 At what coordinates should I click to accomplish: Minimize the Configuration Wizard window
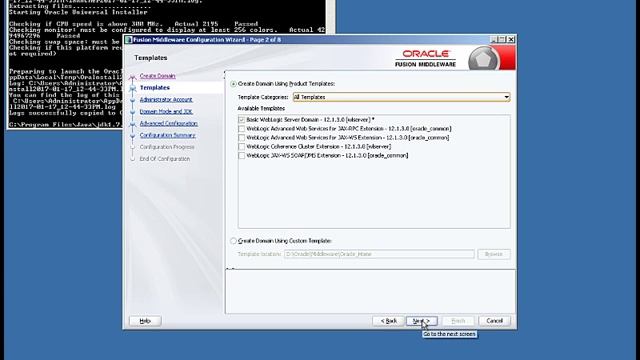(493, 40)
